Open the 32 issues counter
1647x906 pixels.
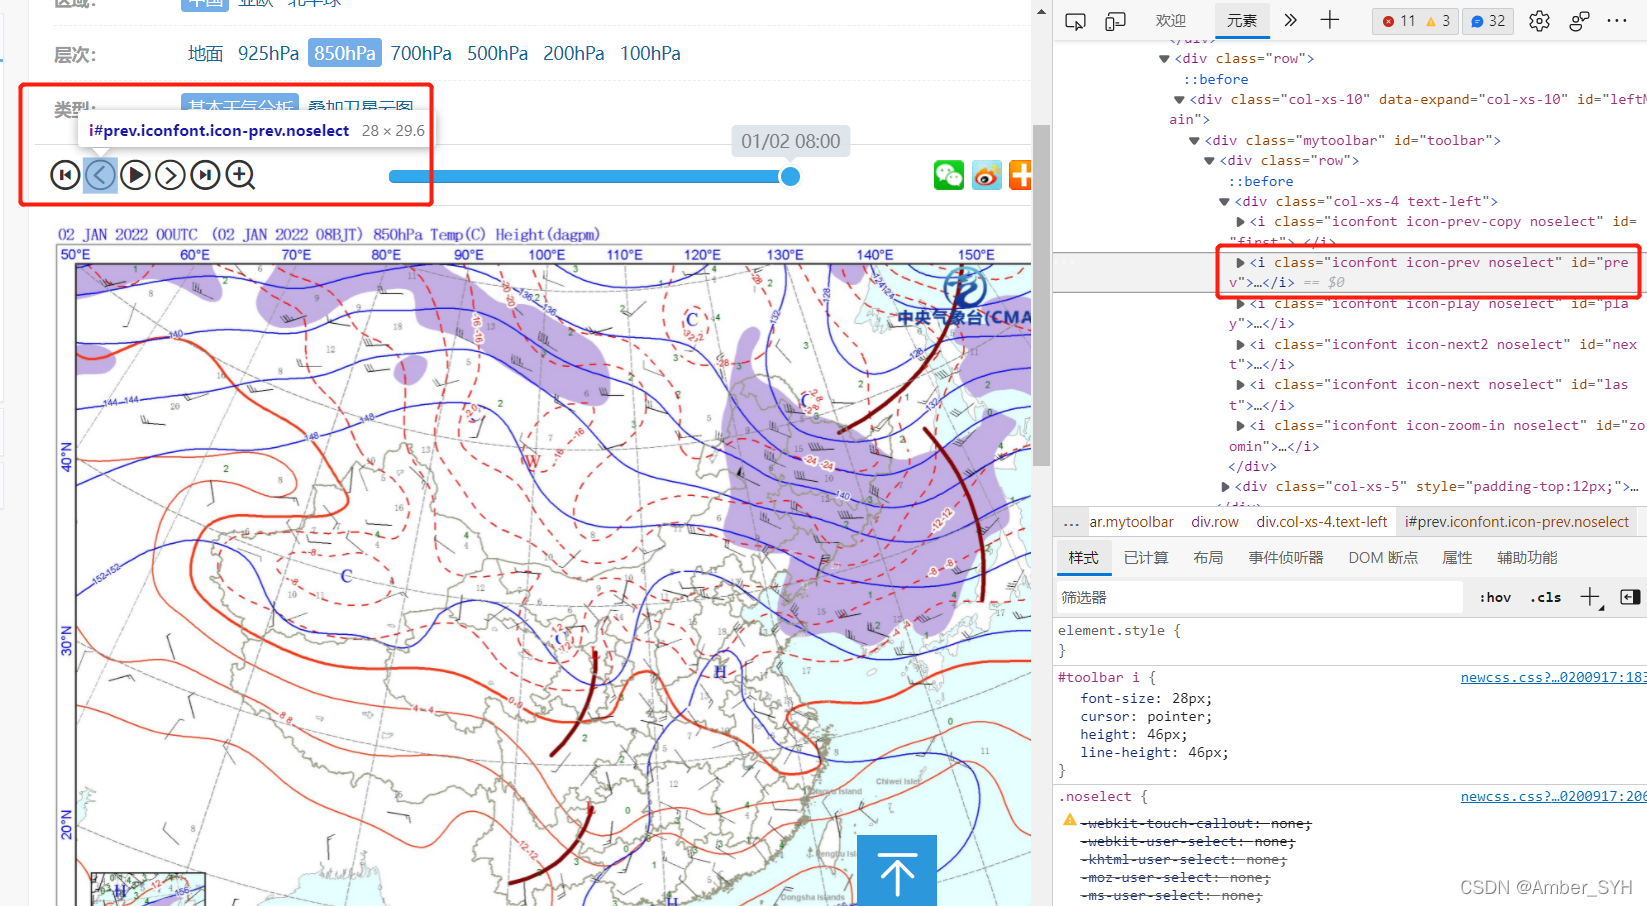1488,21
